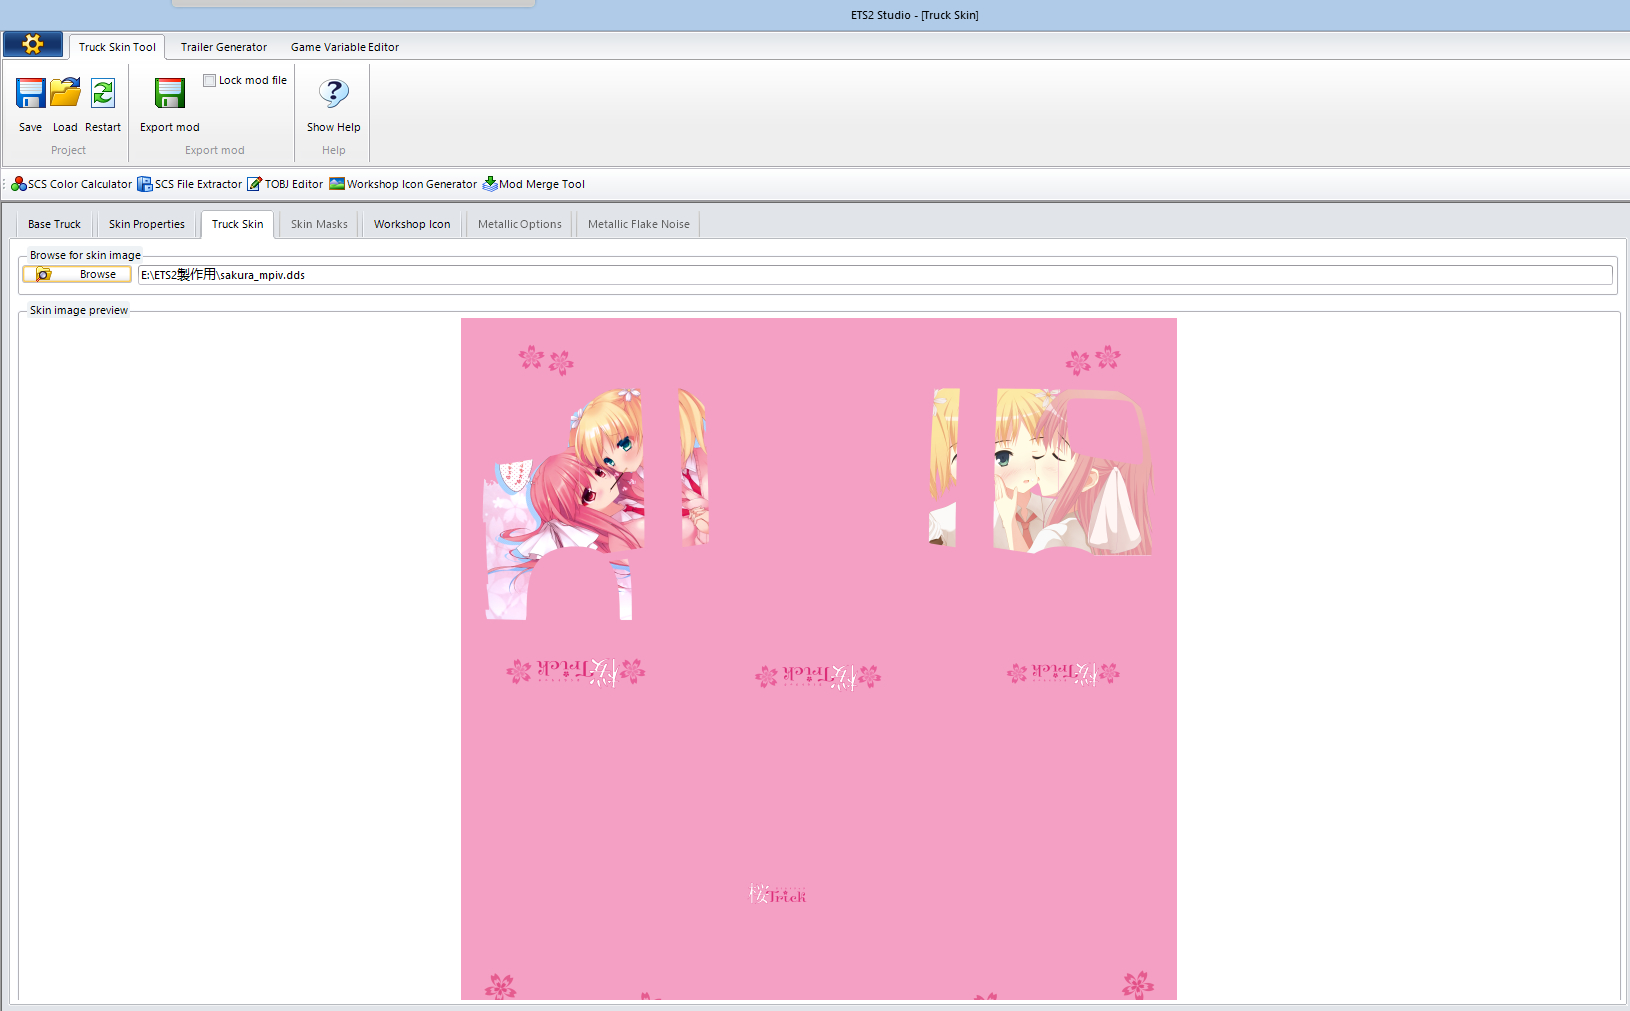The height and width of the screenshot is (1011, 1630).
Task: Open the gear application menu button
Action: (33, 44)
